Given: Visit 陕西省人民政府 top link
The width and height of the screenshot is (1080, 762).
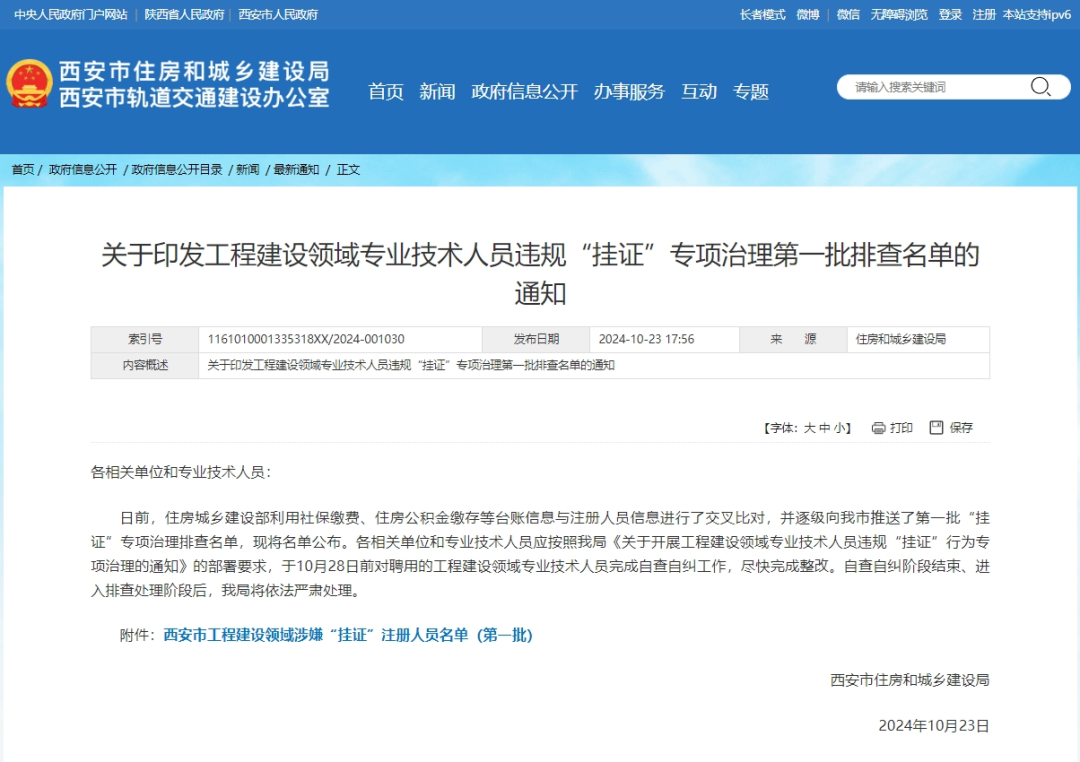Looking at the screenshot, I should click(x=184, y=15).
